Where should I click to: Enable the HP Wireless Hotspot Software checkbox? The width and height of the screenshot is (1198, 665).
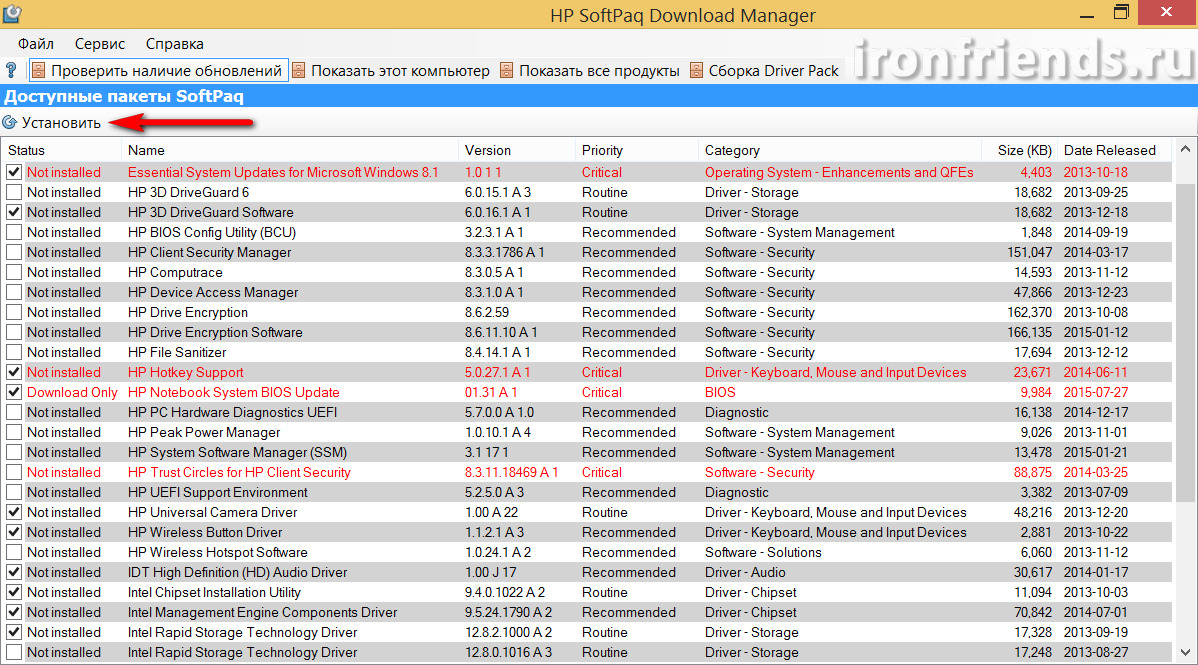pos(14,552)
